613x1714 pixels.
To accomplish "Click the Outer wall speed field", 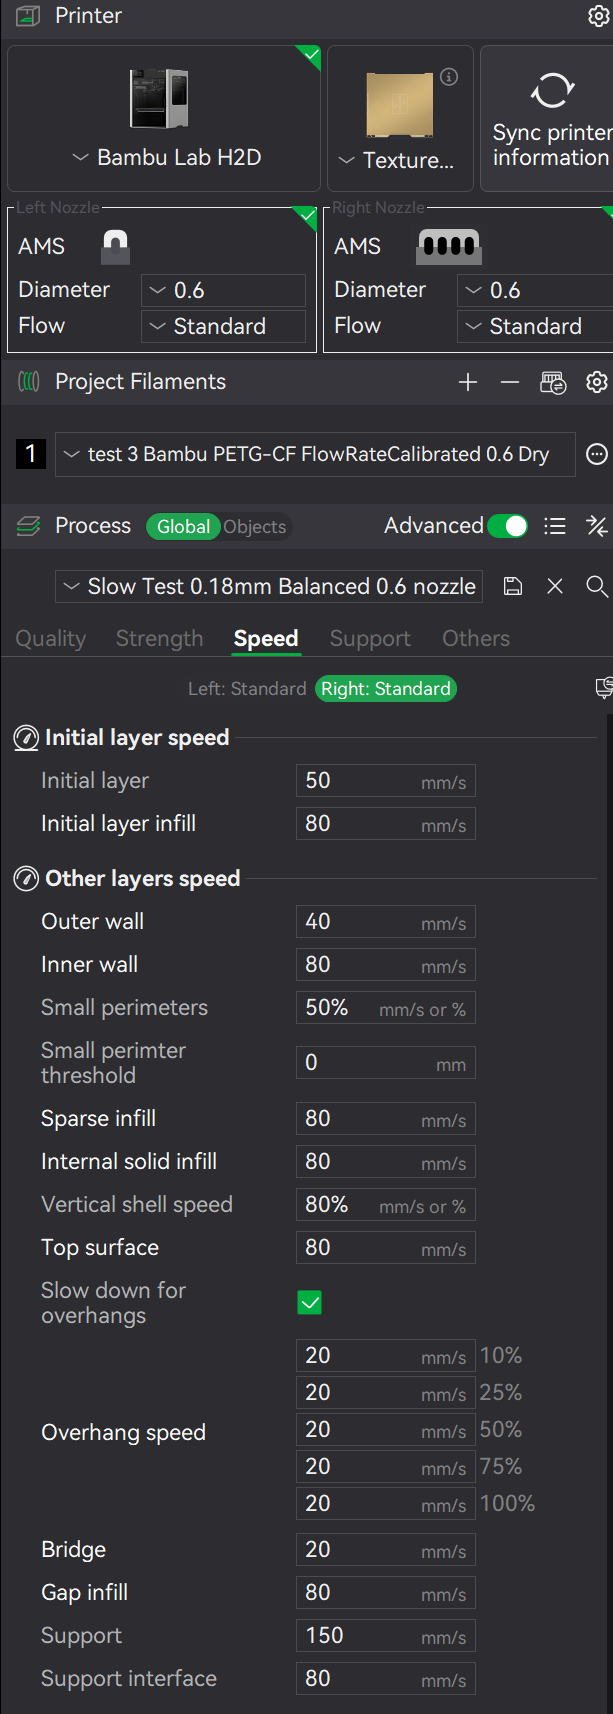I will tap(385, 922).
